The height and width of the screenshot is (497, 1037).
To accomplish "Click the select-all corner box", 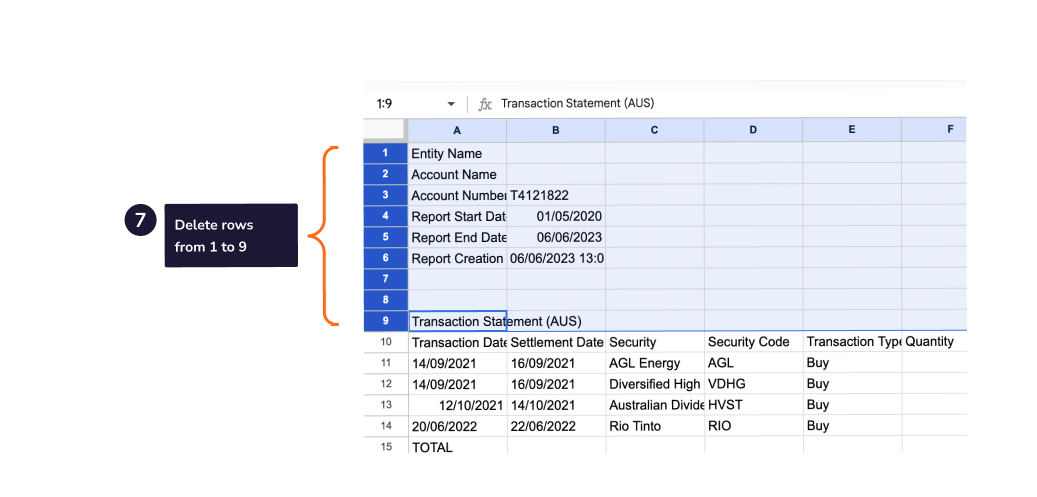I will point(386,130).
